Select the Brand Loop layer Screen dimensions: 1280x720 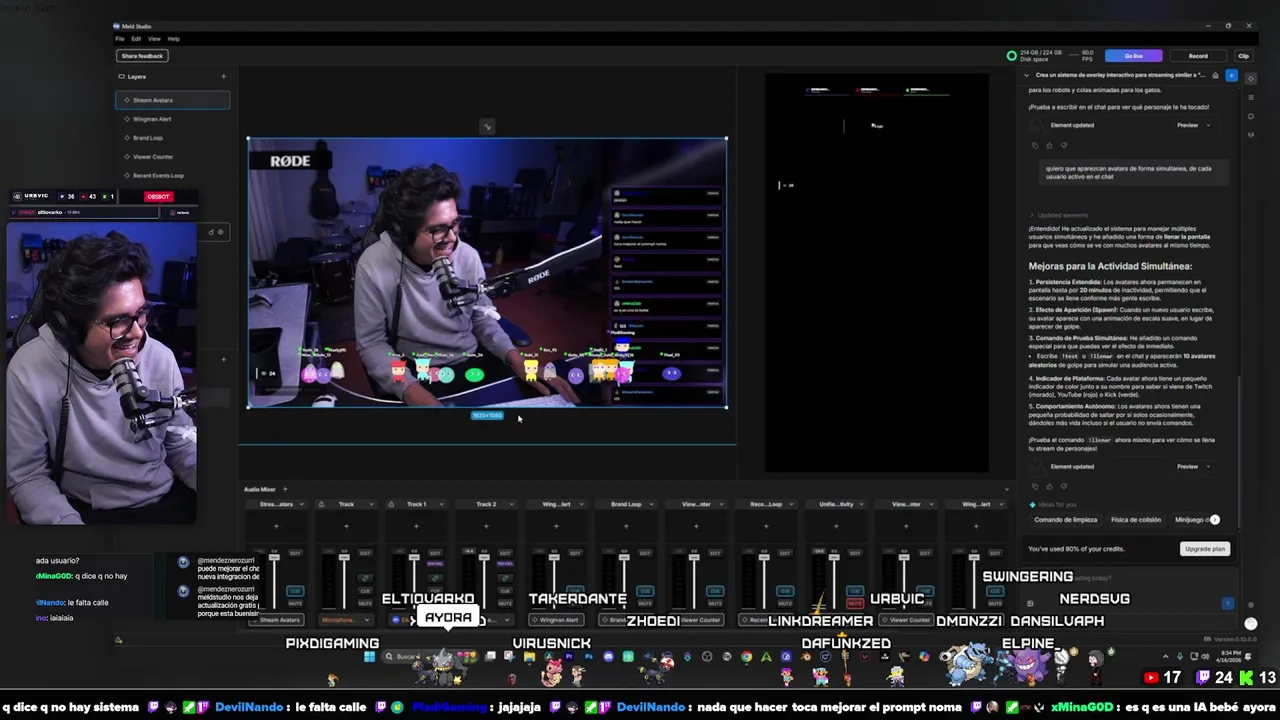pyautogui.click(x=172, y=138)
